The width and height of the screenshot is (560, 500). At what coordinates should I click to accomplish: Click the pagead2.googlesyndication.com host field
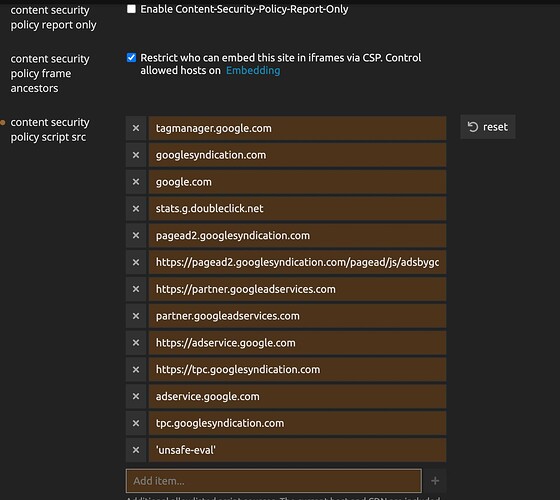click(298, 235)
